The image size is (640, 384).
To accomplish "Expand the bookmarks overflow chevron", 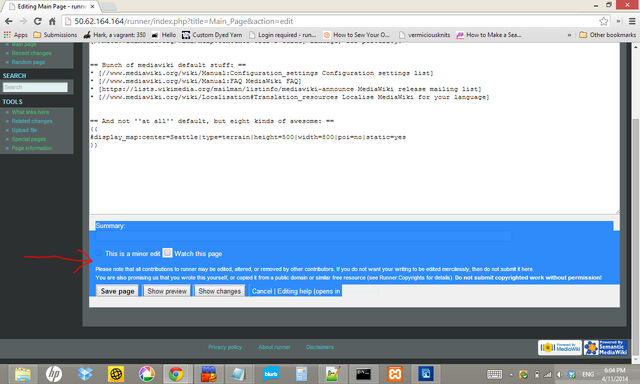I will pyautogui.click(x=569, y=35).
